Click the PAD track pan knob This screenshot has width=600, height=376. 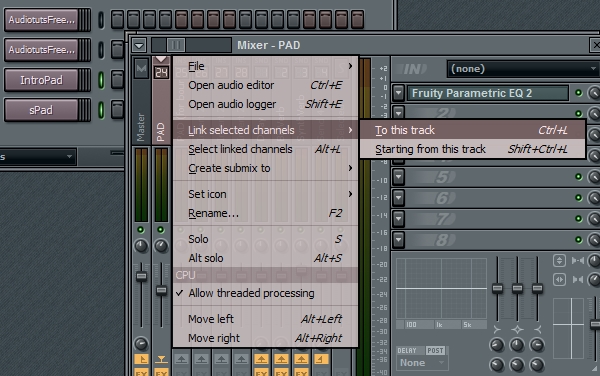[x=161, y=246]
